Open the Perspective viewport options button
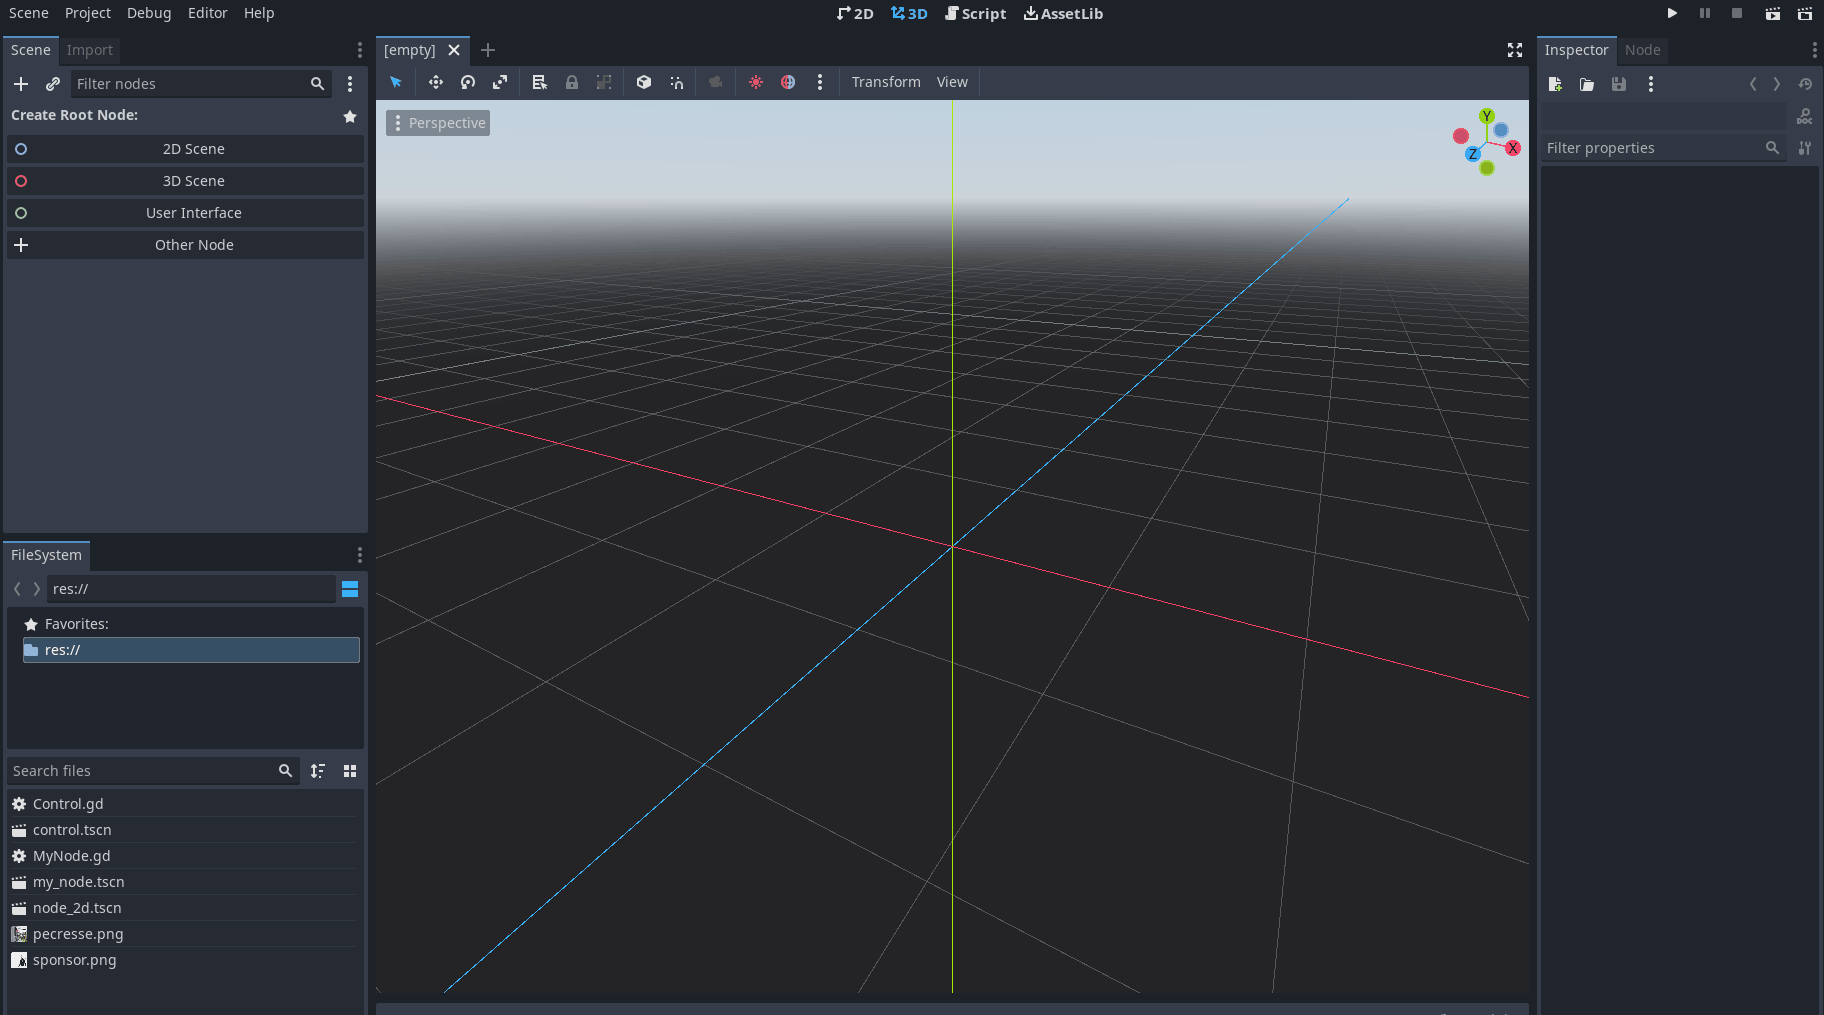Screen dimensions: 1824x1015 coord(438,123)
